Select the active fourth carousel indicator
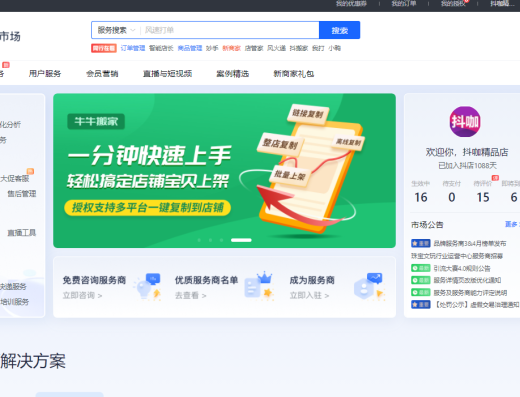Image resolution: width=520 pixels, height=397 pixels. pos(241,240)
